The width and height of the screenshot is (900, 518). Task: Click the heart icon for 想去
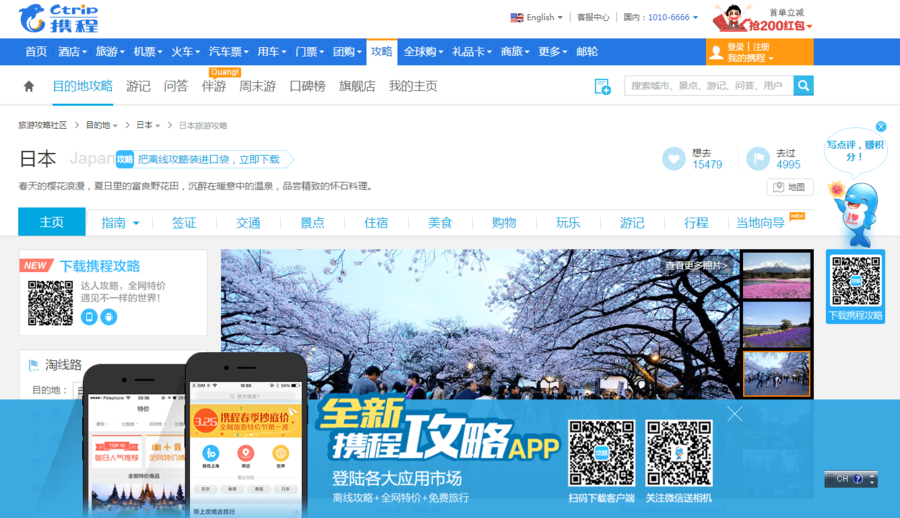[674, 158]
